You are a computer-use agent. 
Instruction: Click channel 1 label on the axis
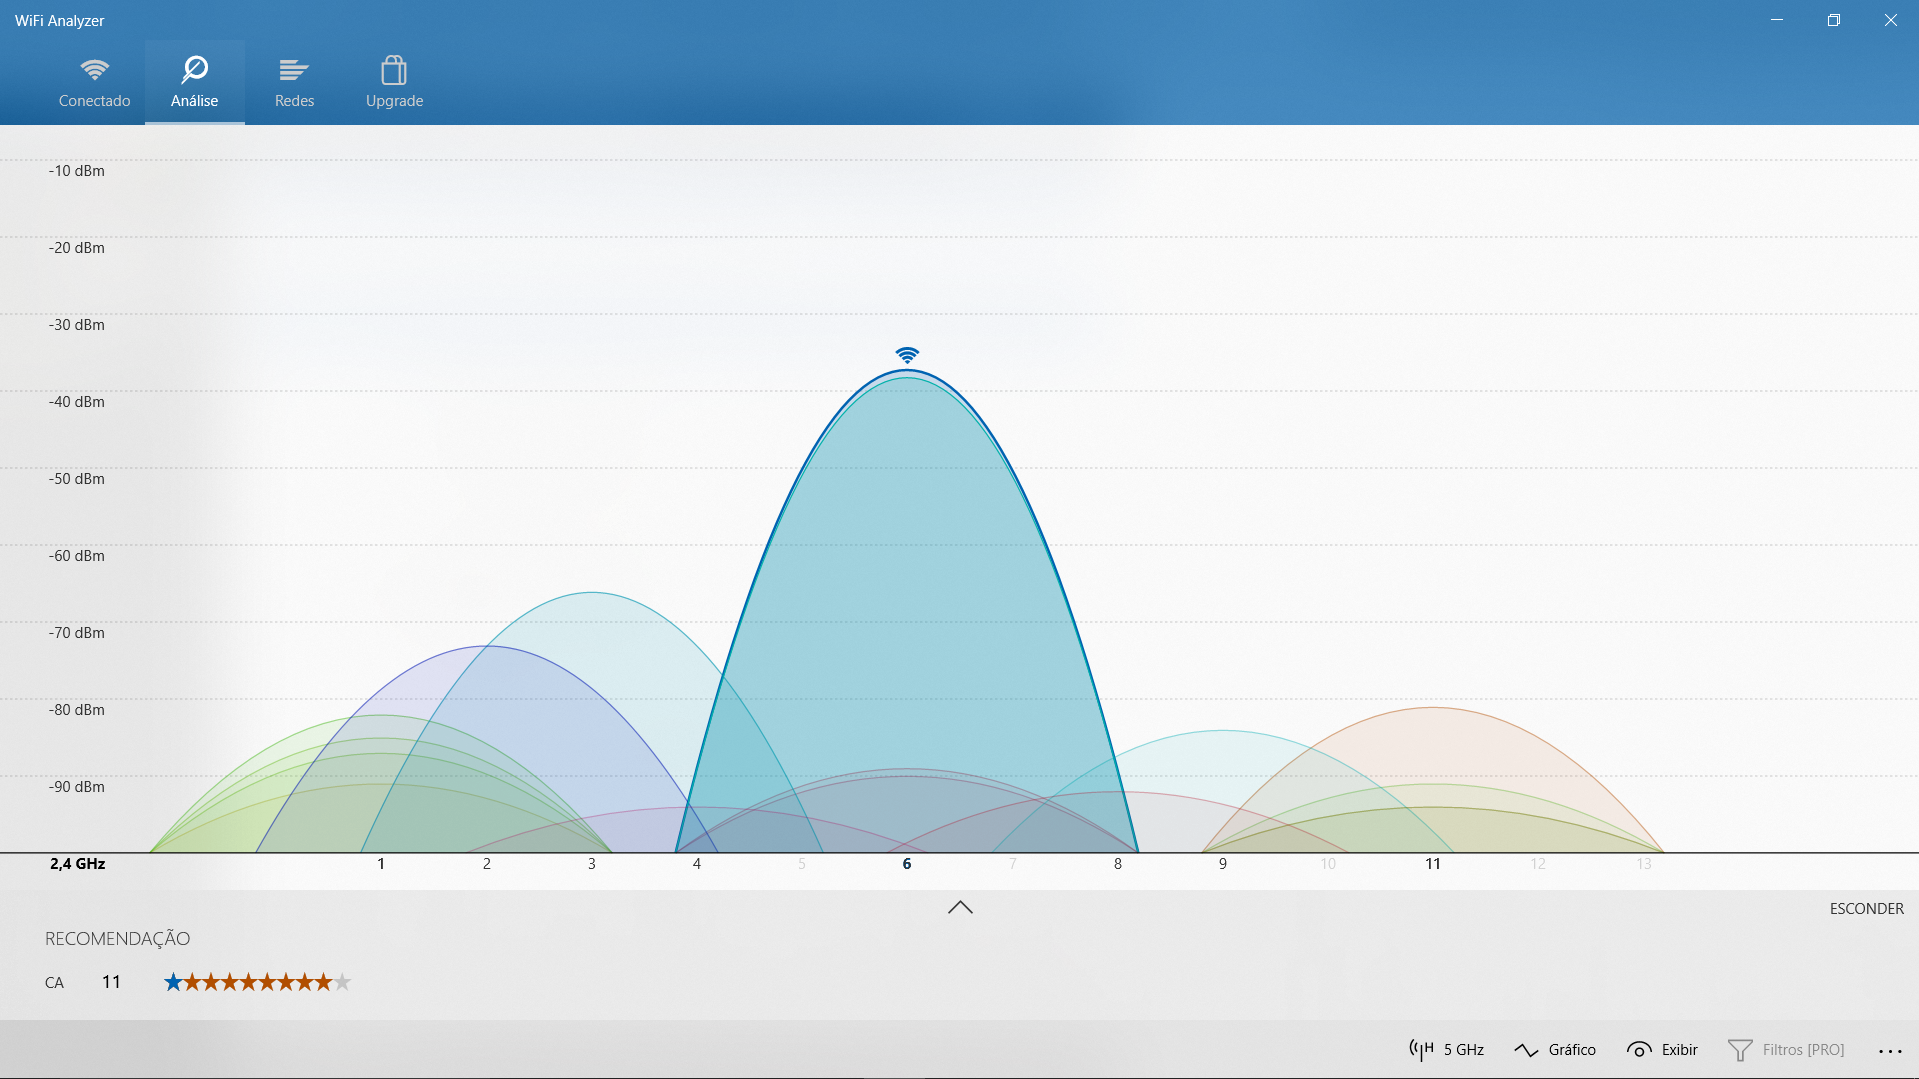pyautogui.click(x=381, y=864)
